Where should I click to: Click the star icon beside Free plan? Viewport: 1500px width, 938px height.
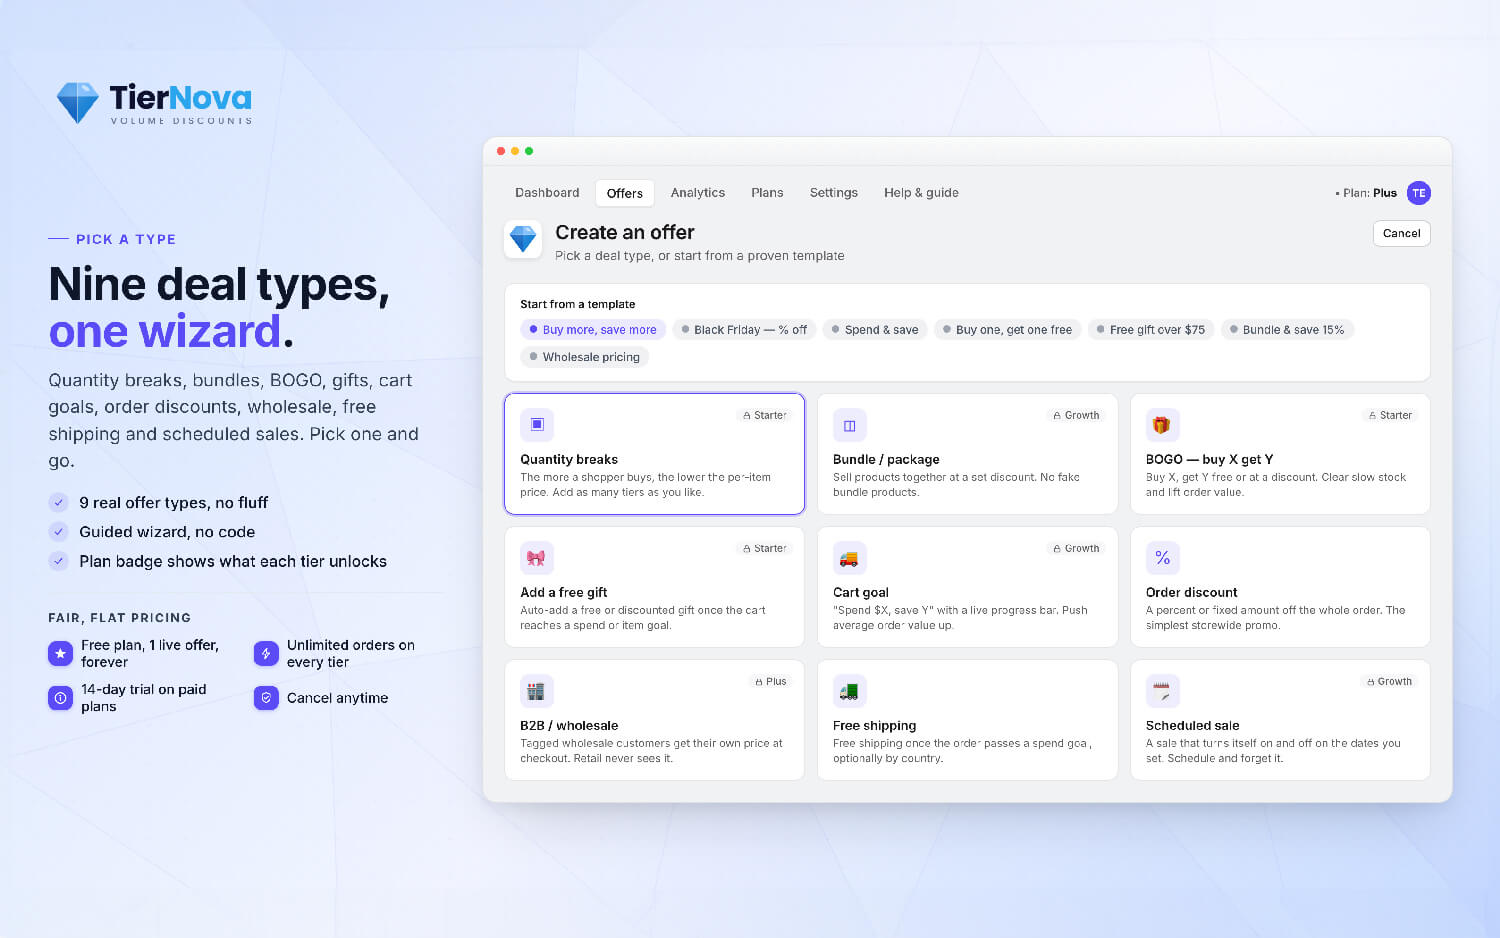pyautogui.click(x=61, y=653)
